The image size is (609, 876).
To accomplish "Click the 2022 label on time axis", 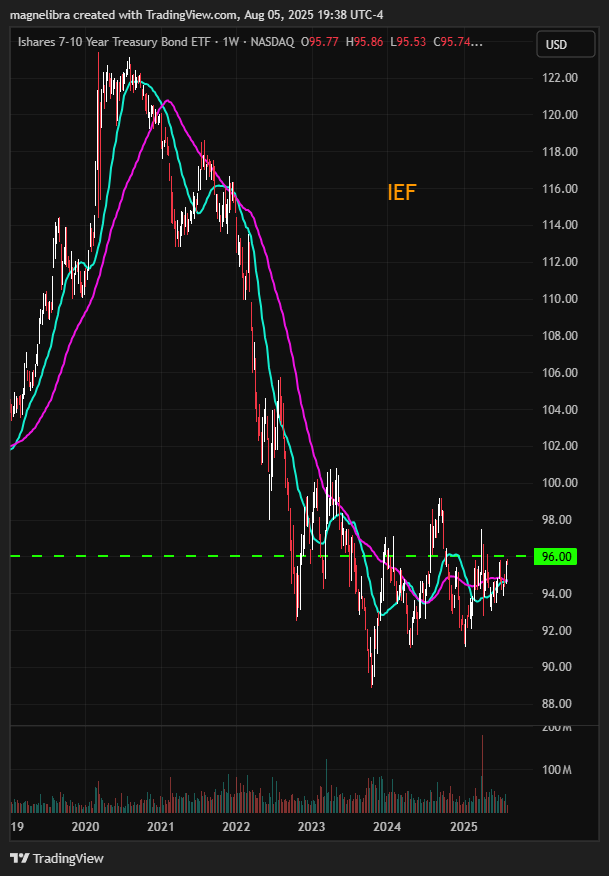I will pyautogui.click(x=236, y=826).
